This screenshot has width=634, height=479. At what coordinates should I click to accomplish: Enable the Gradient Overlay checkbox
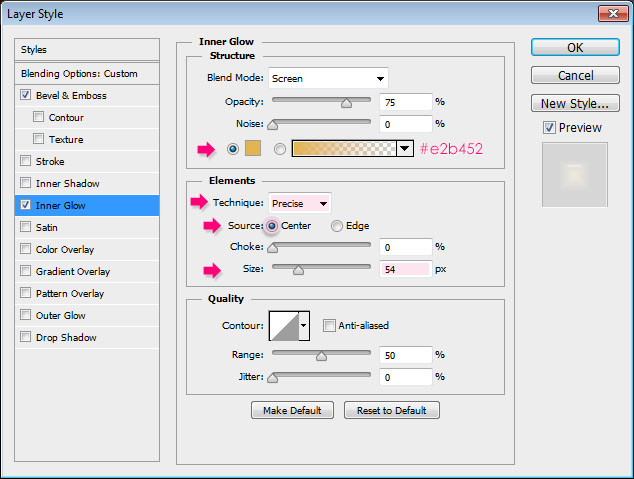tap(25, 270)
